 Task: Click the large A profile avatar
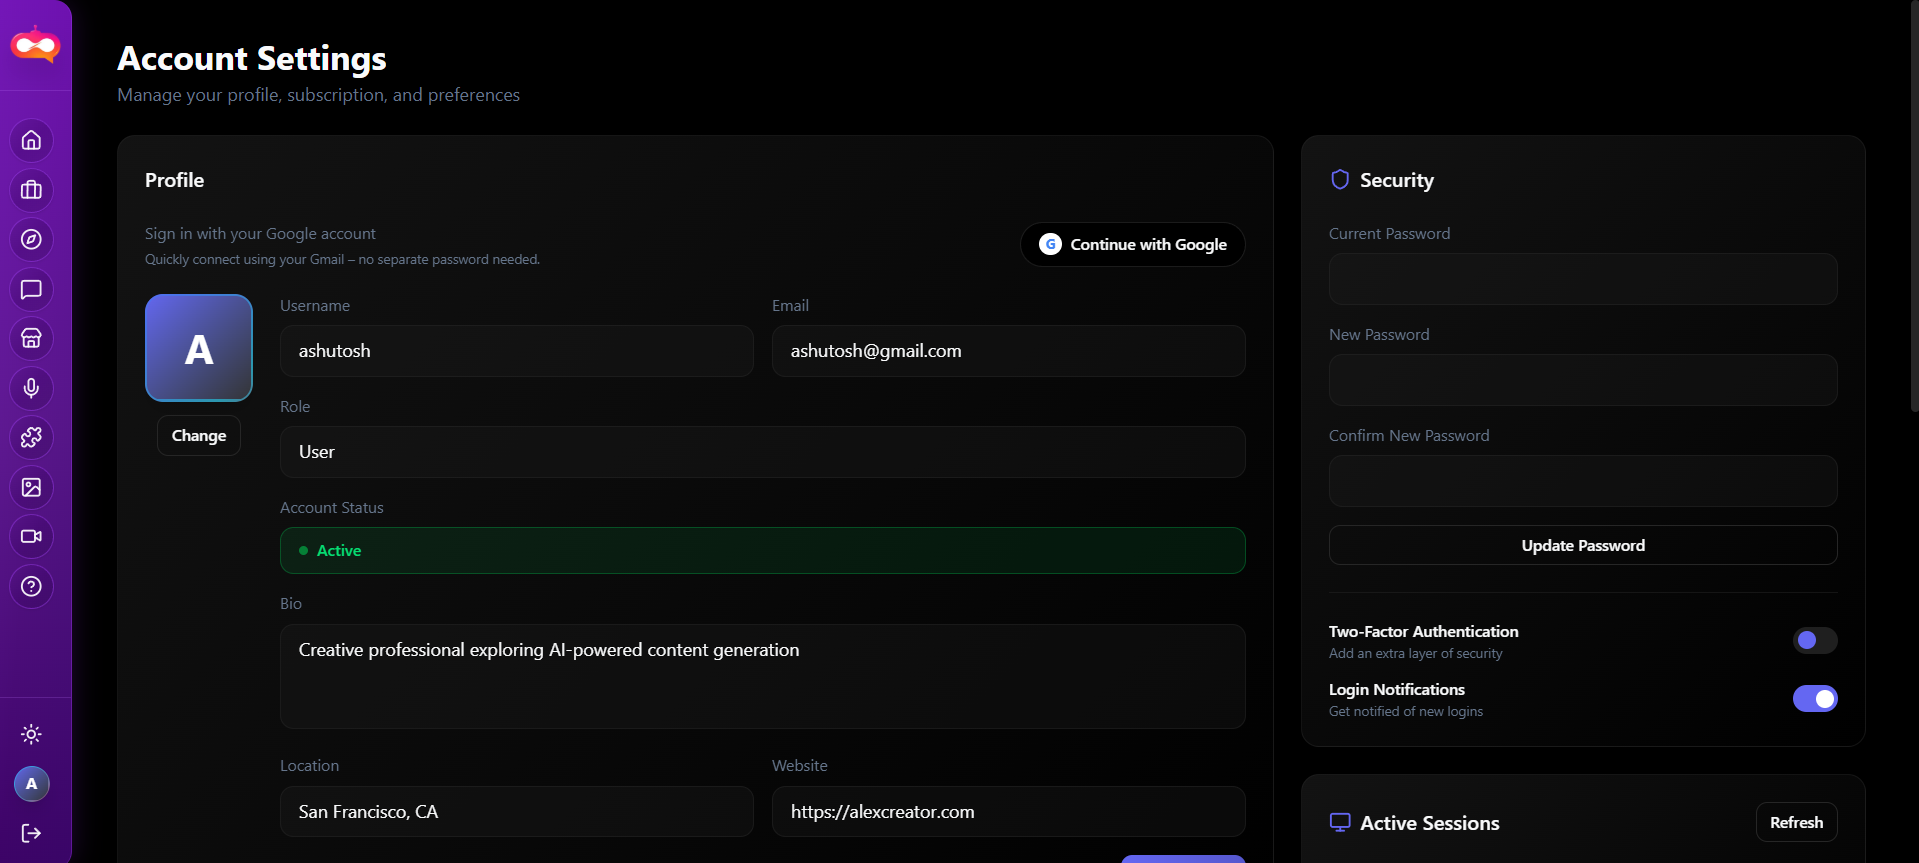[199, 348]
